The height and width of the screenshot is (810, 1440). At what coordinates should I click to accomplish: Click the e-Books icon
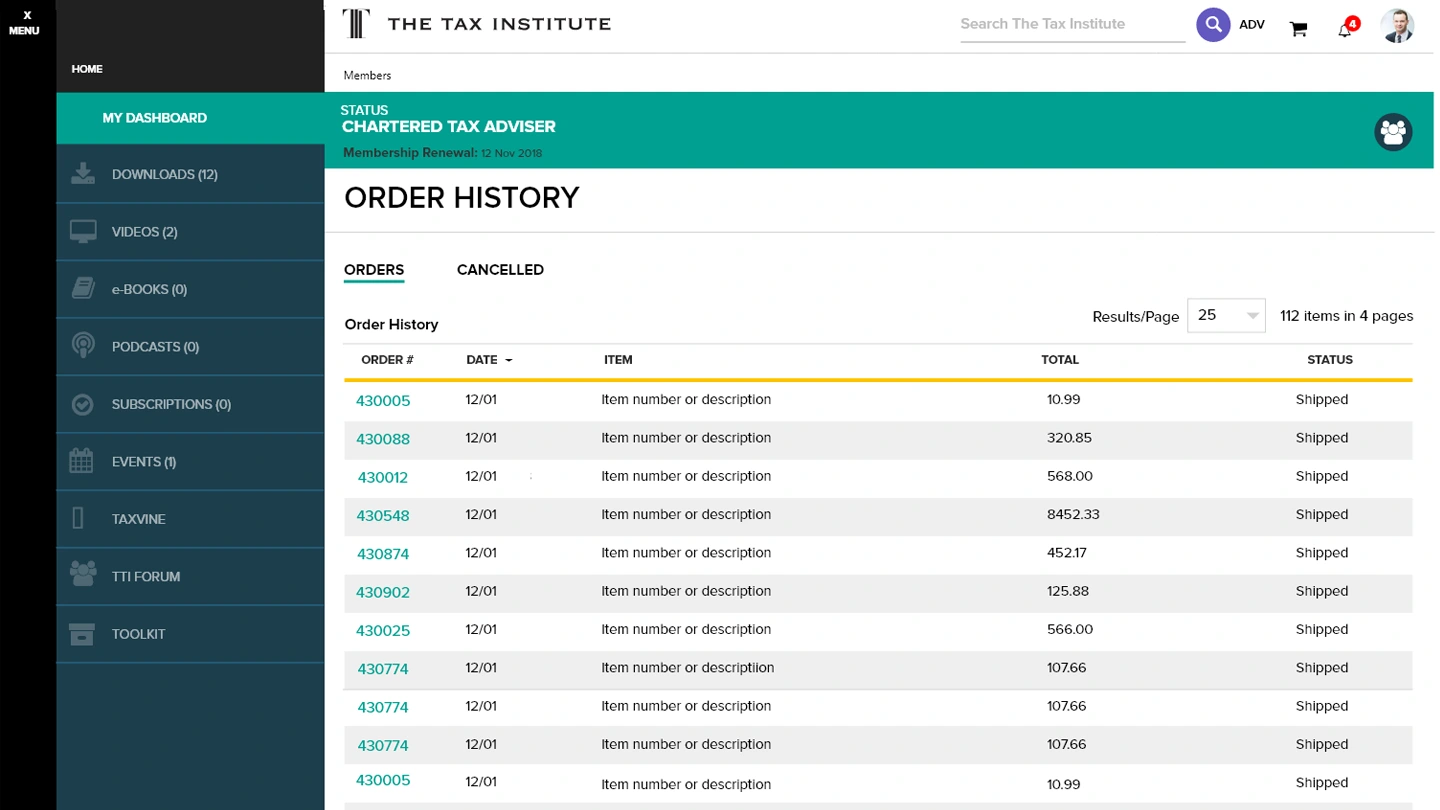82,286
